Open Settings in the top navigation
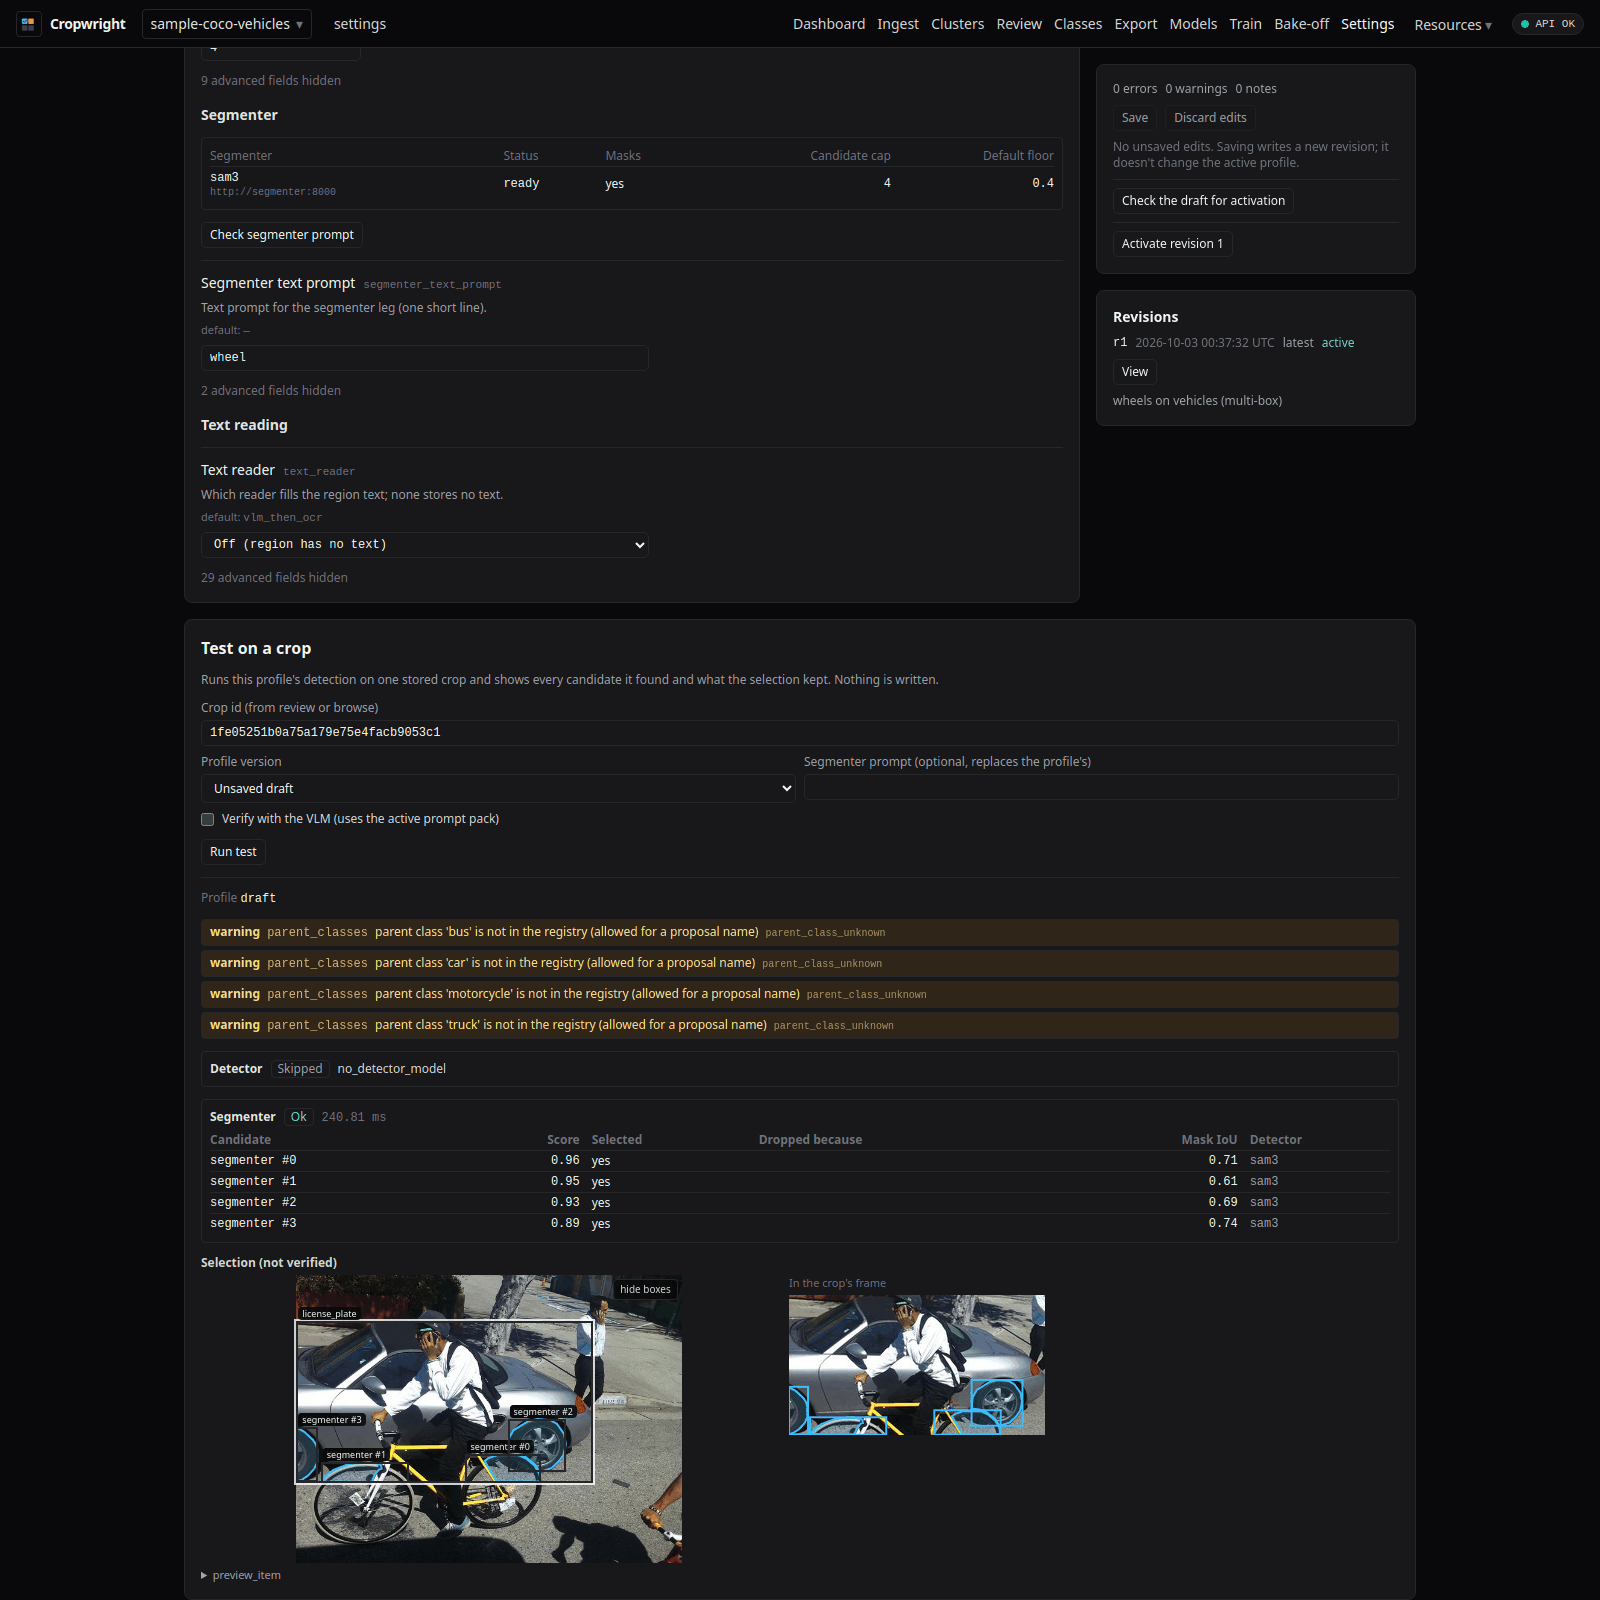1600x1600 pixels. pyautogui.click(x=1368, y=24)
